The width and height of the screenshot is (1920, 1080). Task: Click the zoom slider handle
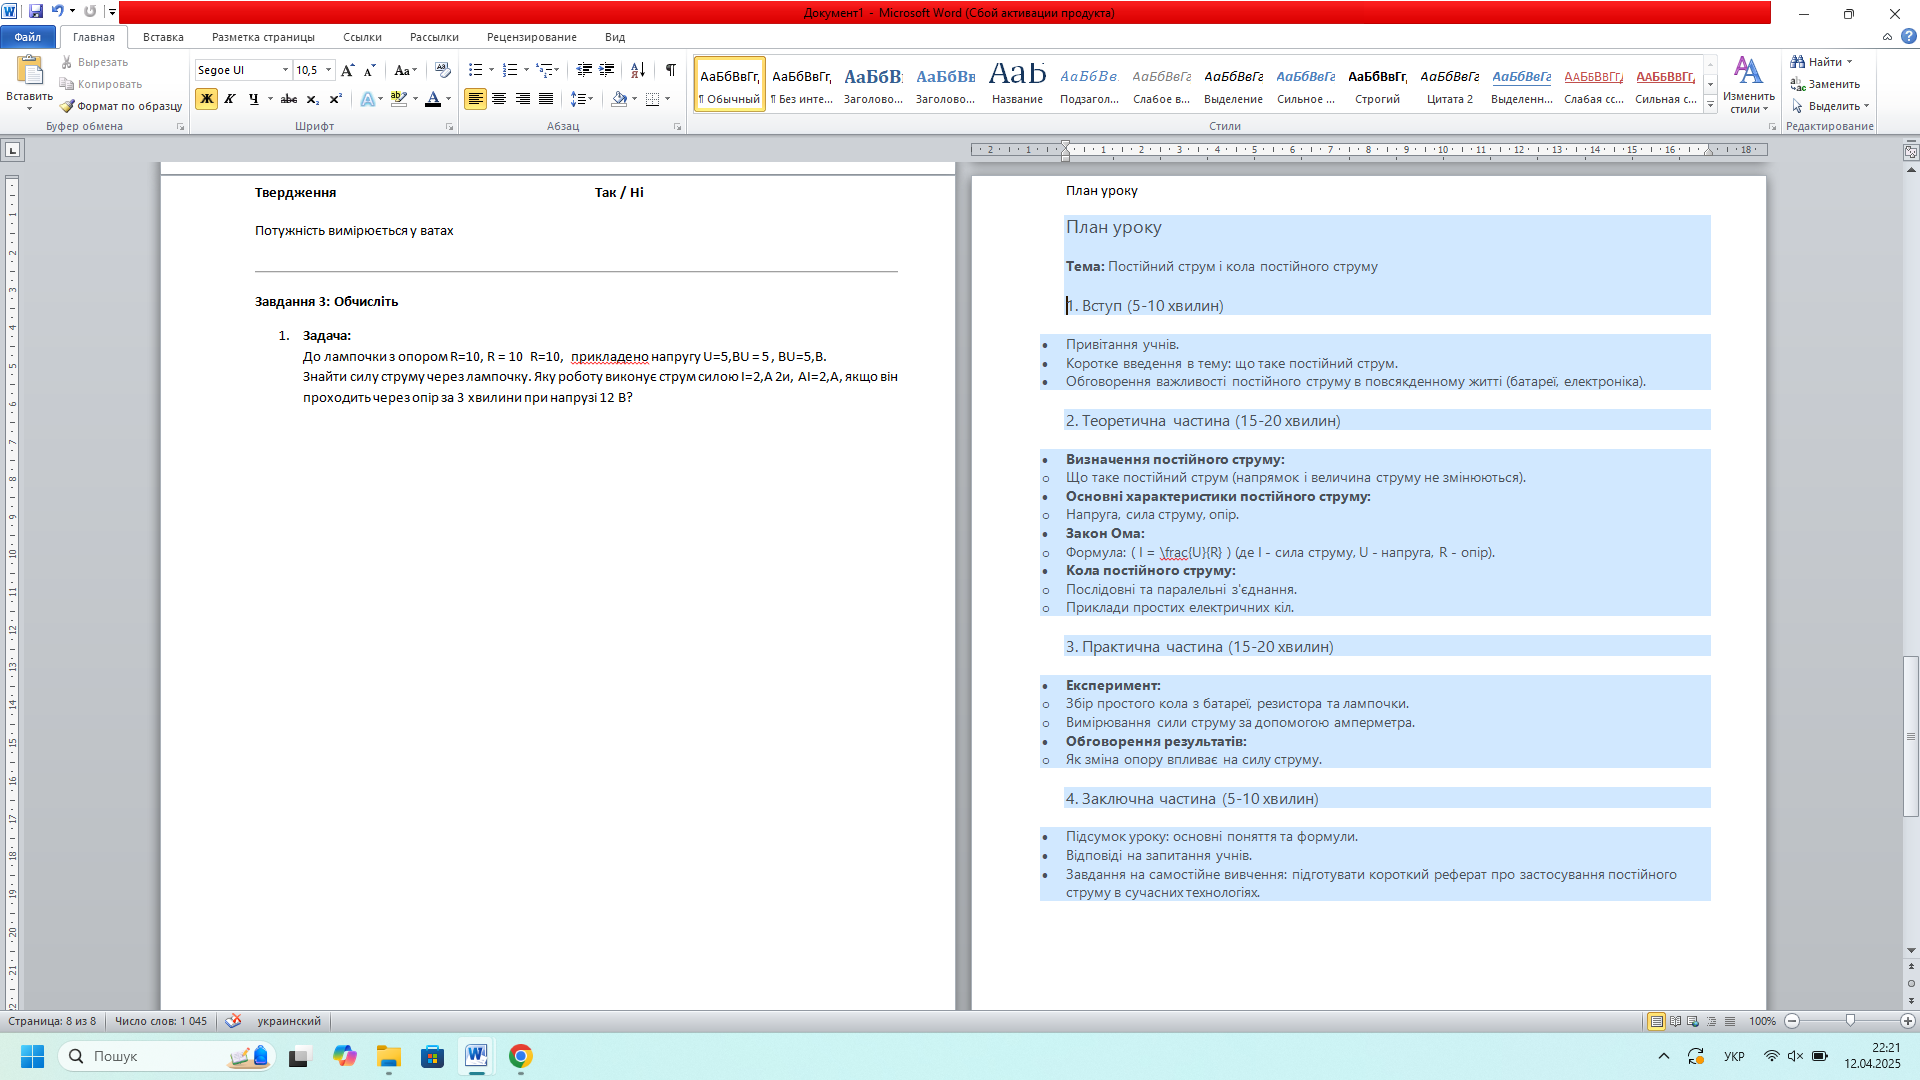pos(1850,1021)
